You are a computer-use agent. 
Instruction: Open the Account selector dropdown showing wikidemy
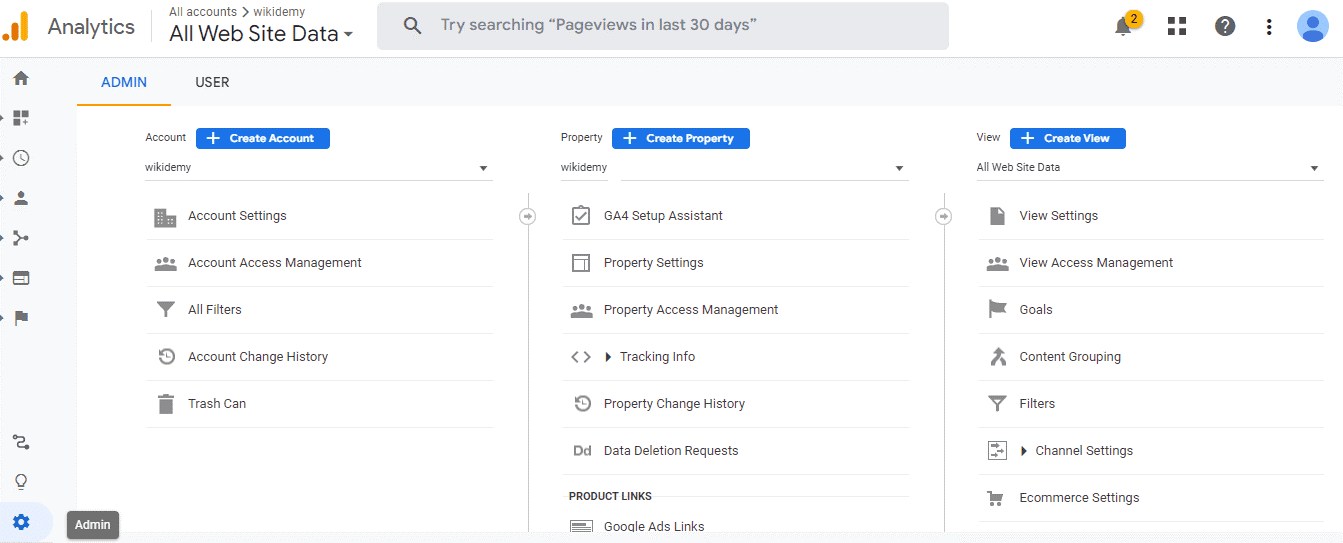pos(318,168)
